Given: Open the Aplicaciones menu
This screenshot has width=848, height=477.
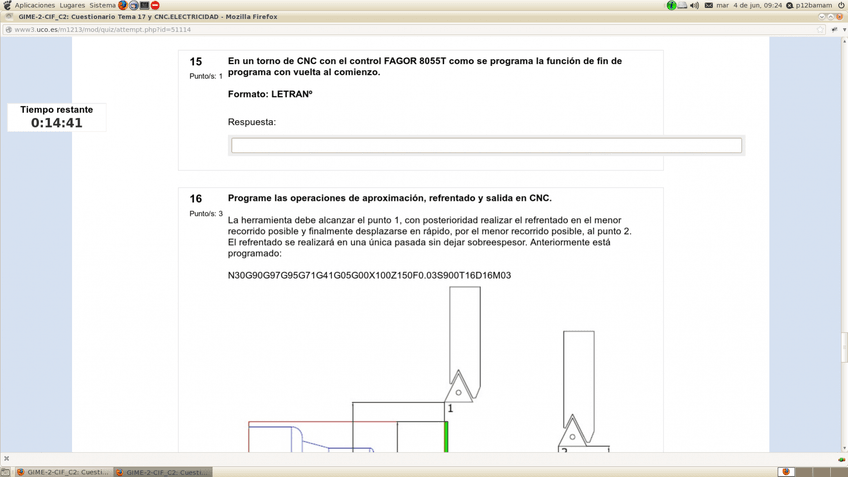Looking at the screenshot, I should pos(35,6).
